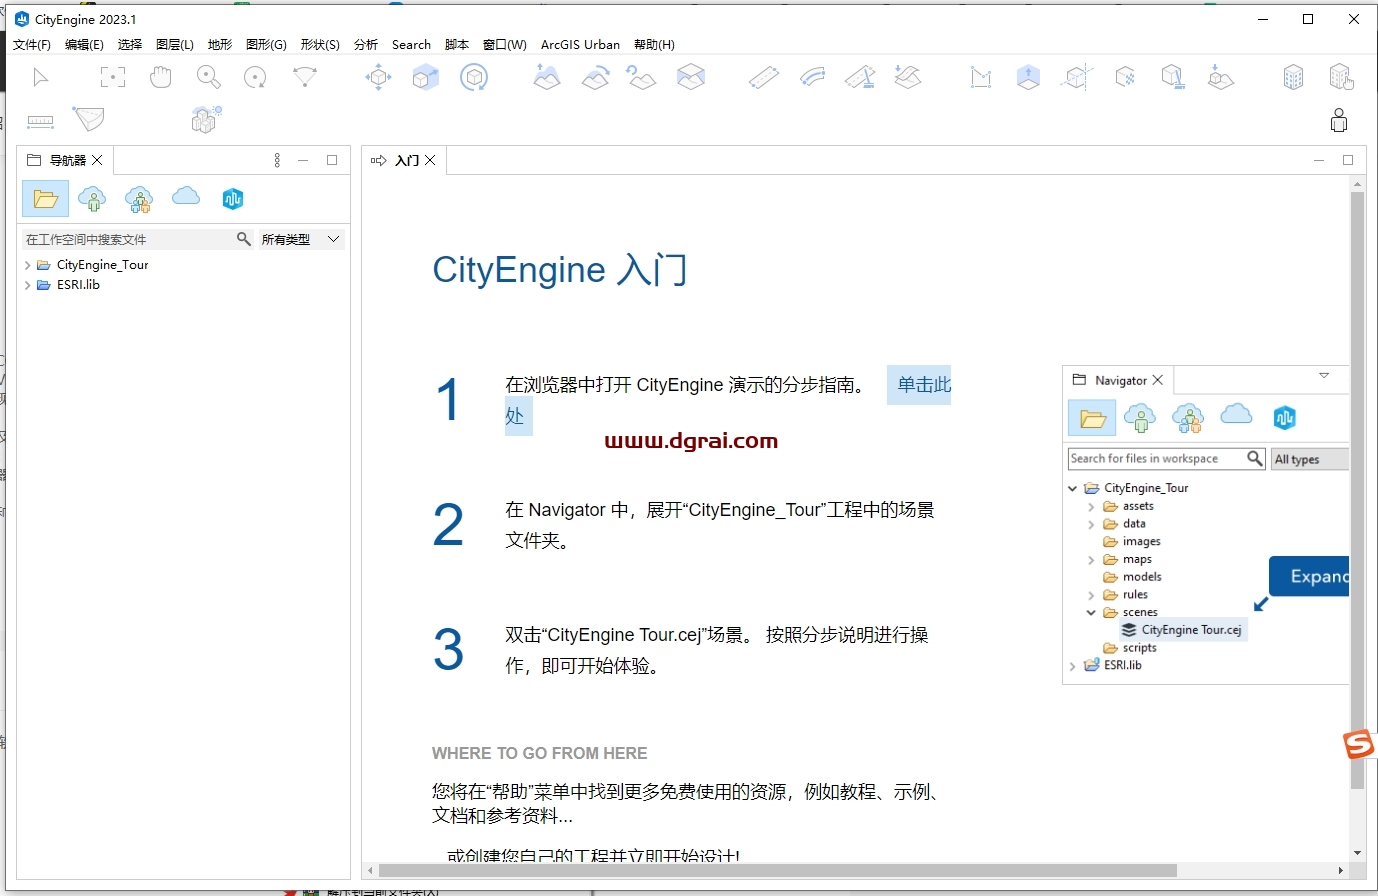Open the 所有类型 file type dropdown

click(x=301, y=240)
